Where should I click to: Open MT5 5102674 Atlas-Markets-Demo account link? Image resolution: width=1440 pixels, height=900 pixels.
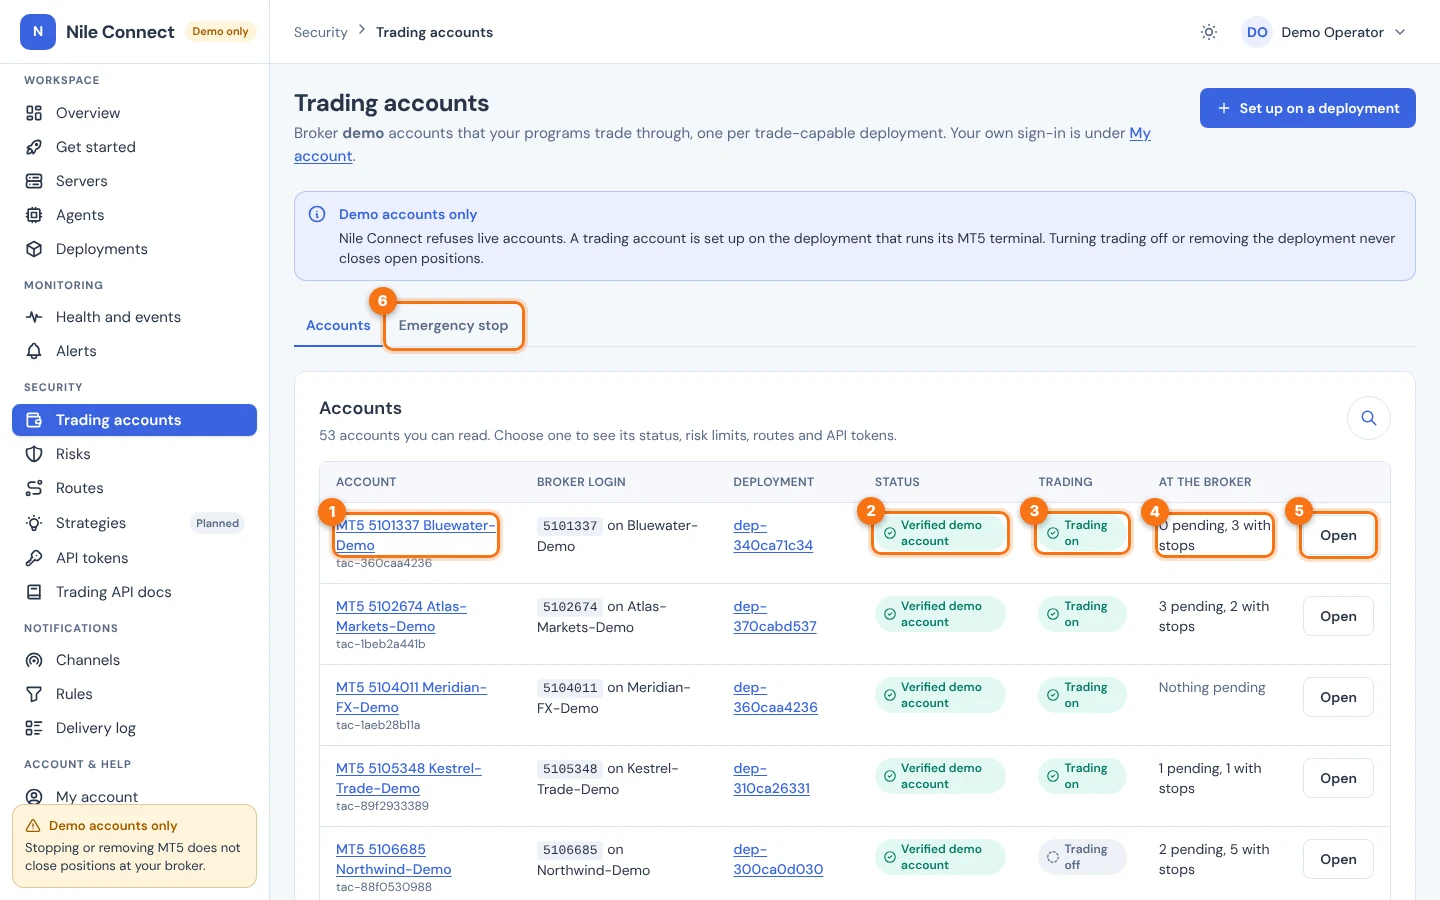(401, 616)
